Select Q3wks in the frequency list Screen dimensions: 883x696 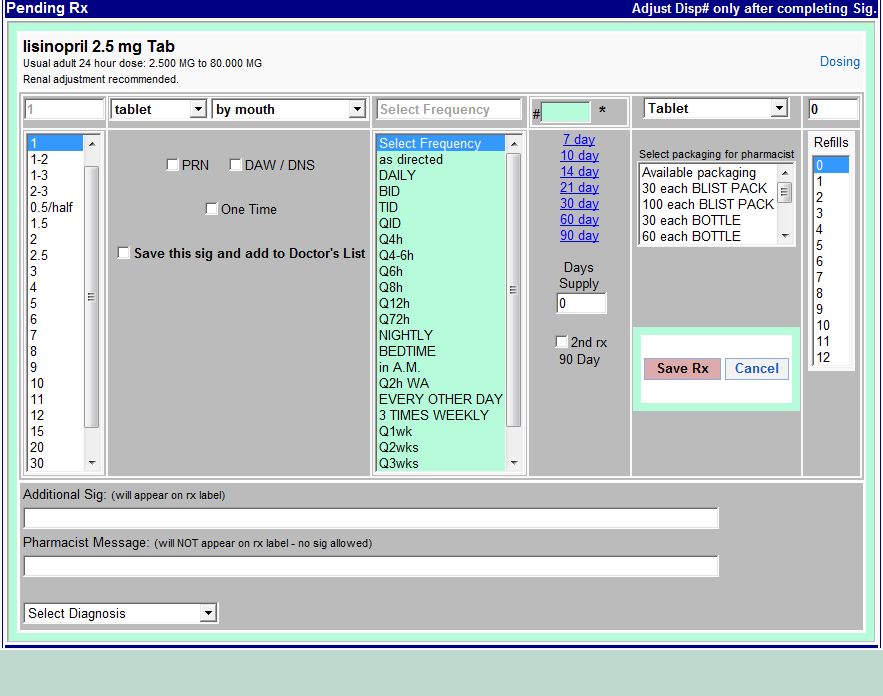tap(441, 463)
